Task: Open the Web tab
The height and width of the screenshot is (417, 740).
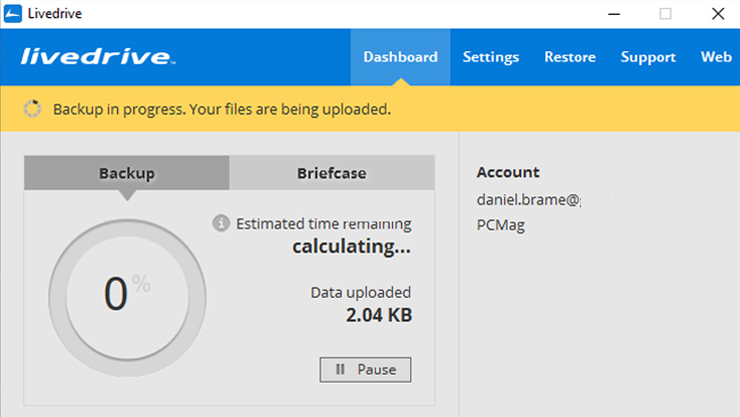Action: coord(716,57)
